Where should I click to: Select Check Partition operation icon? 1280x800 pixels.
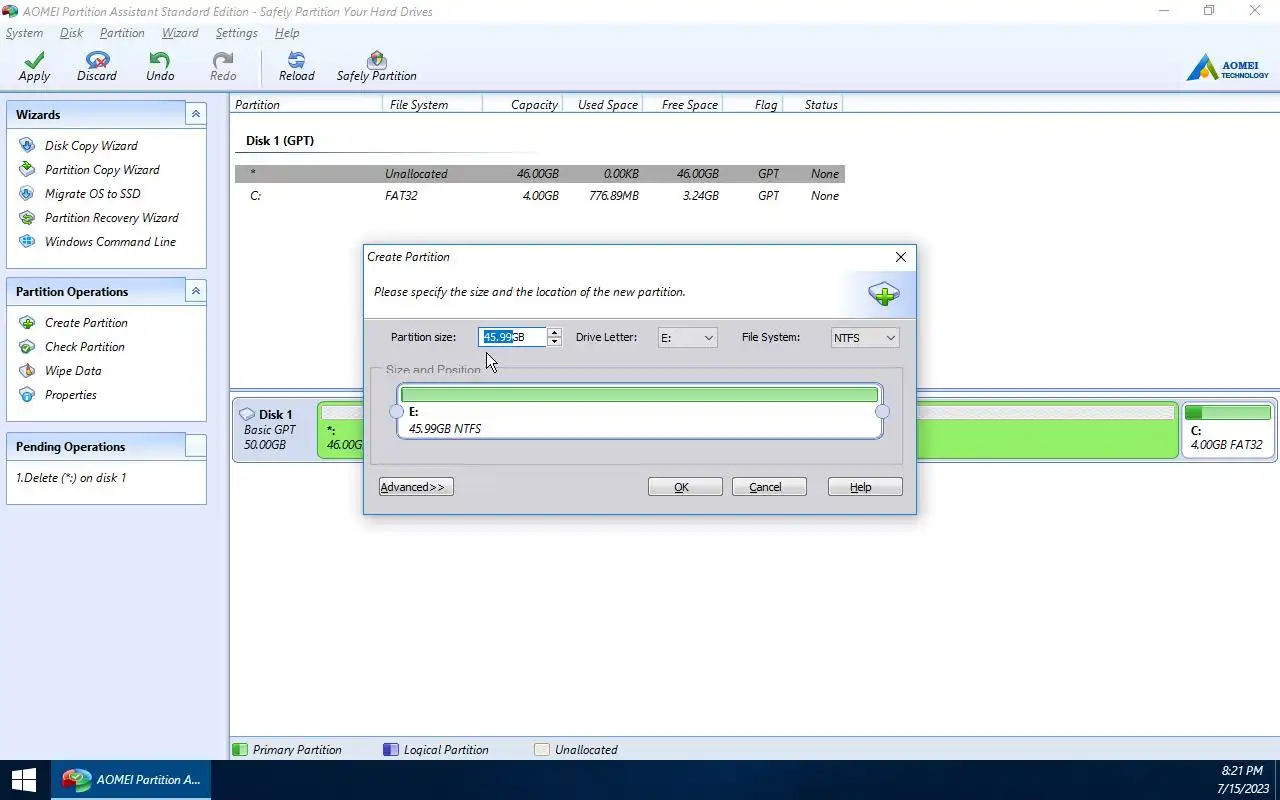(27, 347)
